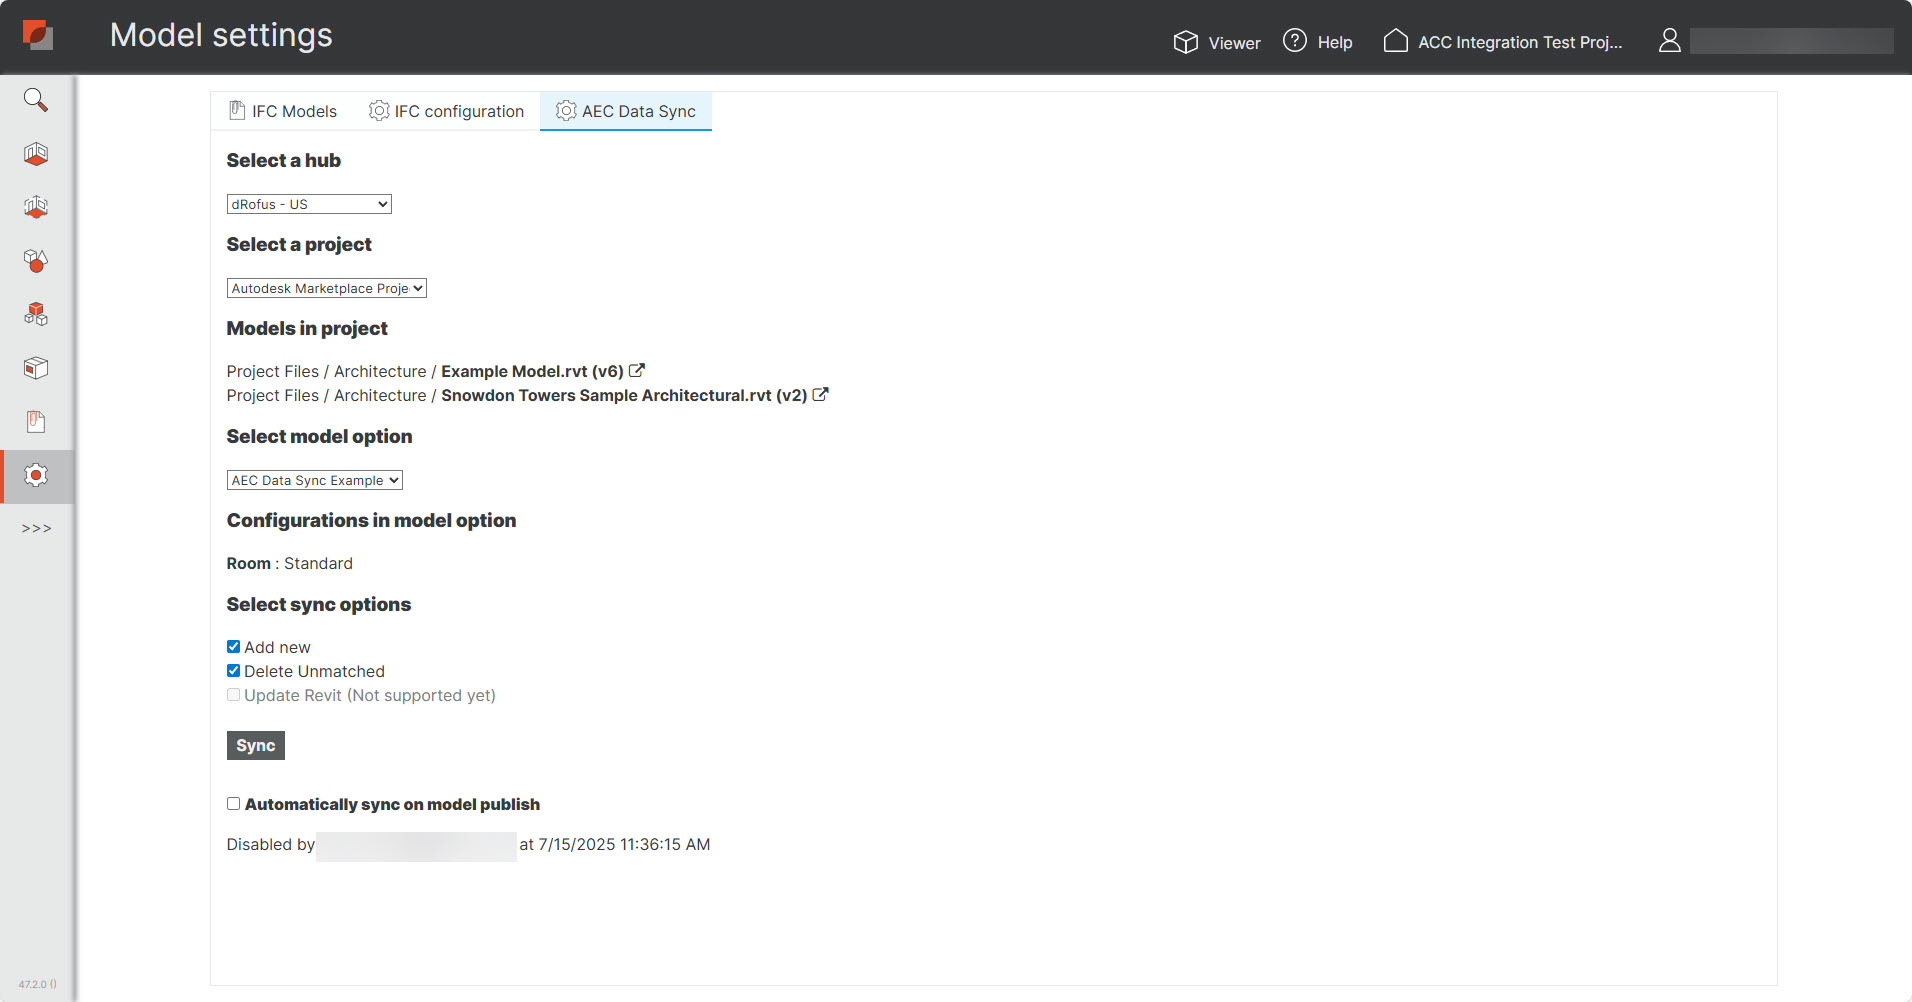Open the geometric shapes icon in sidebar
Viewport: 1912px width, 1002px height.
pos(36,261)
